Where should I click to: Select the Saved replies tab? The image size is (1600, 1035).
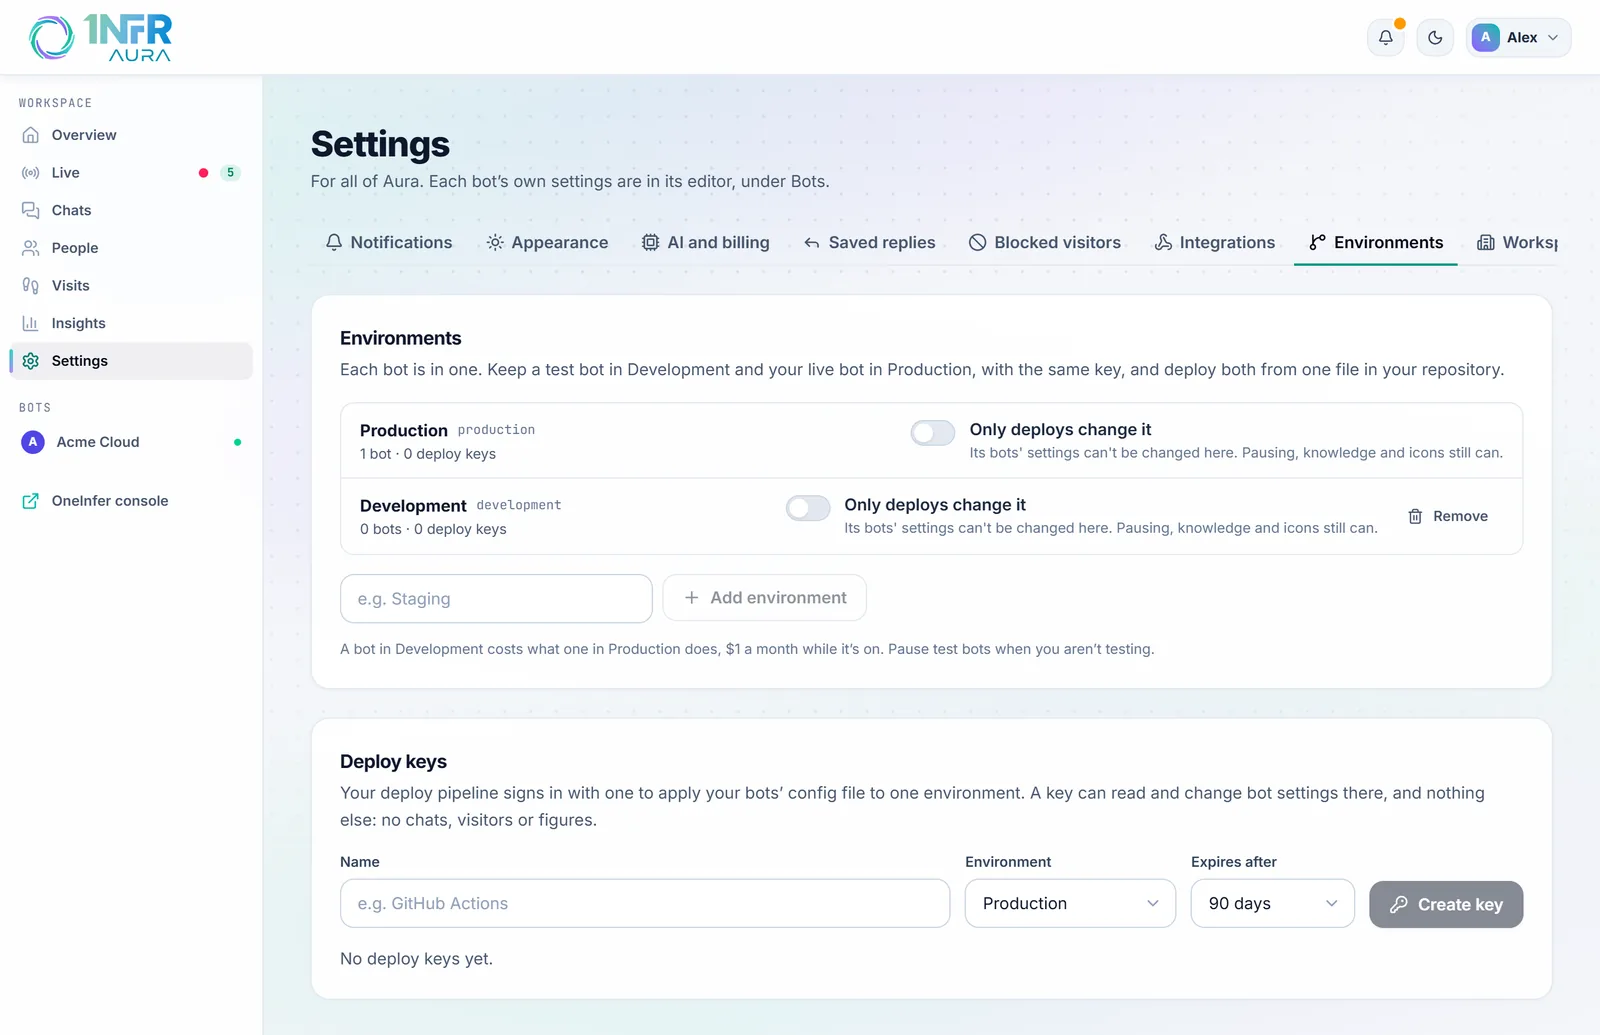point(869,242)
